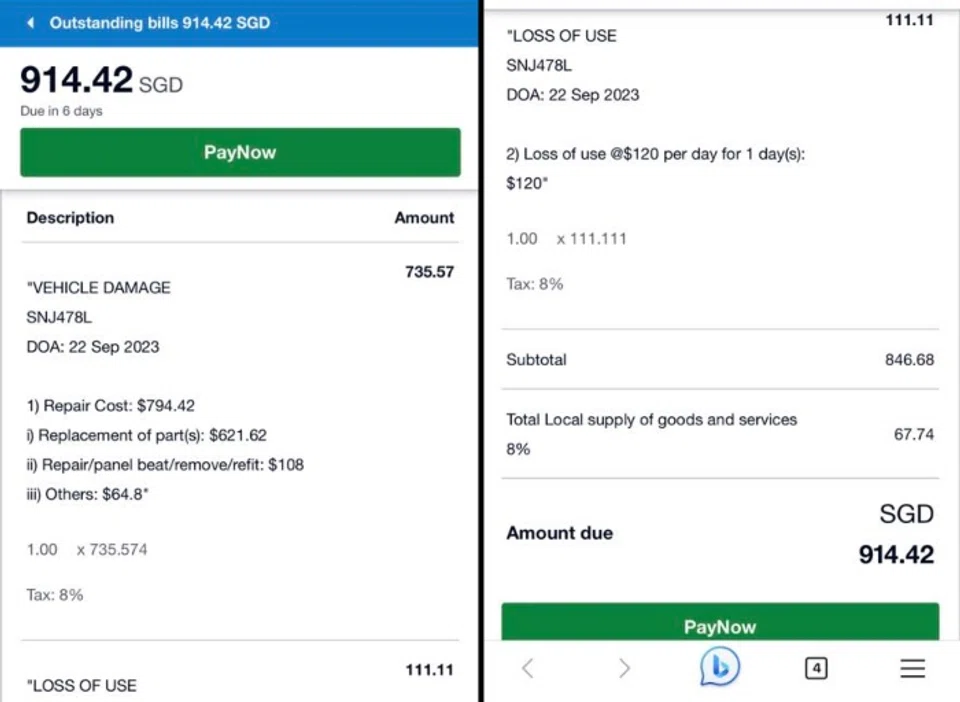Select Total Local supply of goods and services
This screenshot has width=960, height=702.
tap(651, 420)
